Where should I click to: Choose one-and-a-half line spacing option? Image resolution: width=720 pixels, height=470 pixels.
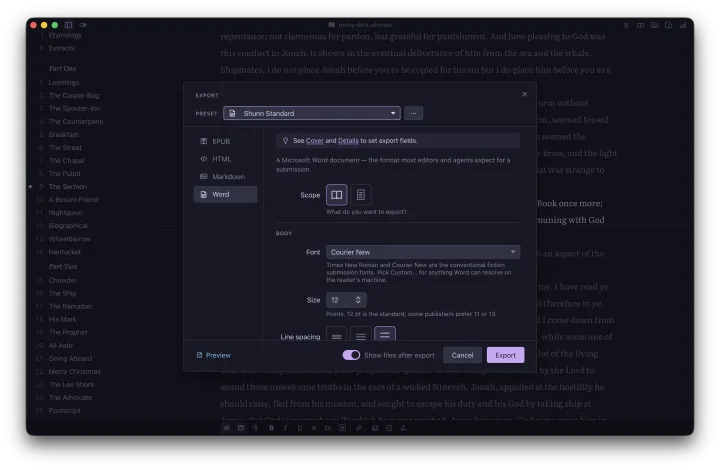(361, 335)
